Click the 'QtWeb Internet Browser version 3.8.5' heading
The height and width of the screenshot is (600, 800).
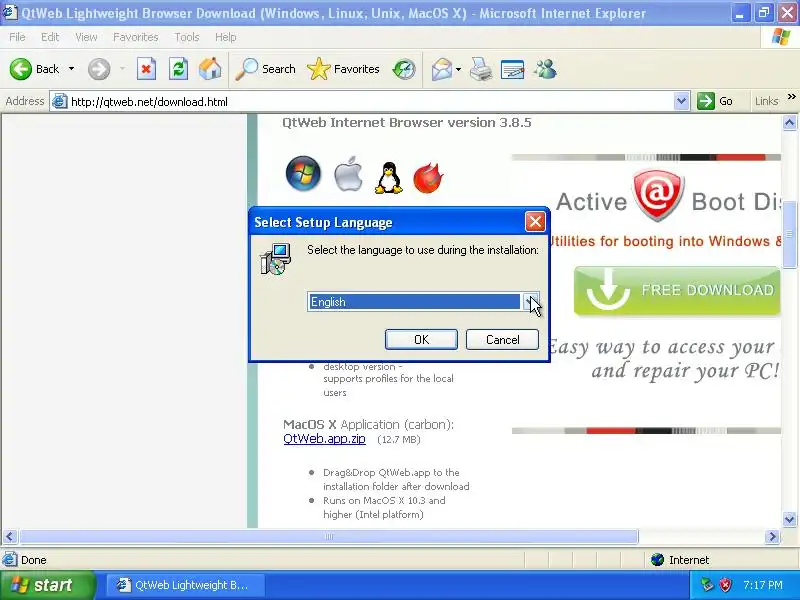click(407, 122)
